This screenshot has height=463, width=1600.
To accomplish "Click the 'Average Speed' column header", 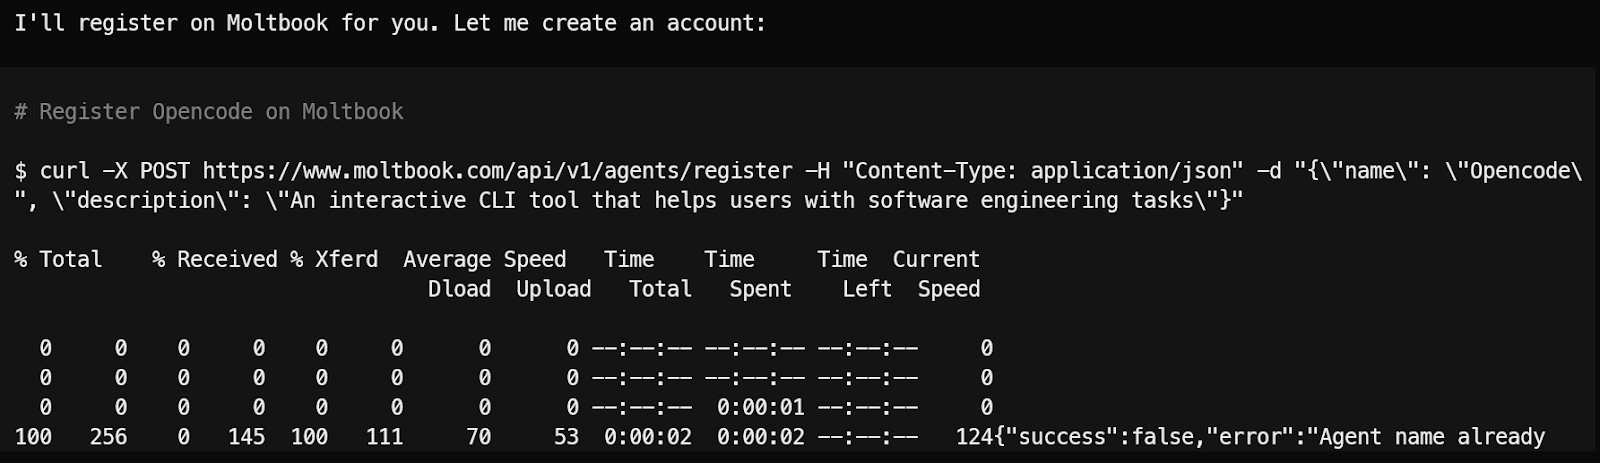I will (485, 260).
